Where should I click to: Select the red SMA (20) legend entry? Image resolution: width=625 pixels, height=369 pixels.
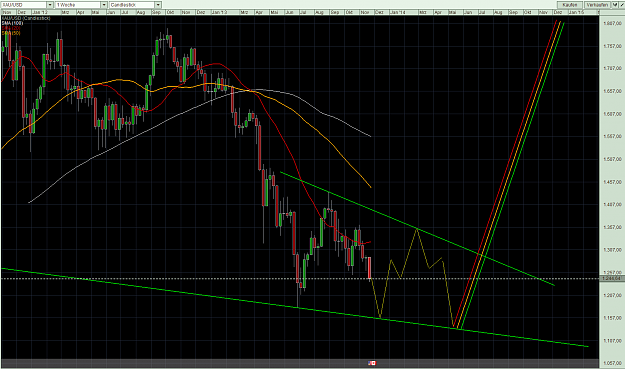click(11, 28)
